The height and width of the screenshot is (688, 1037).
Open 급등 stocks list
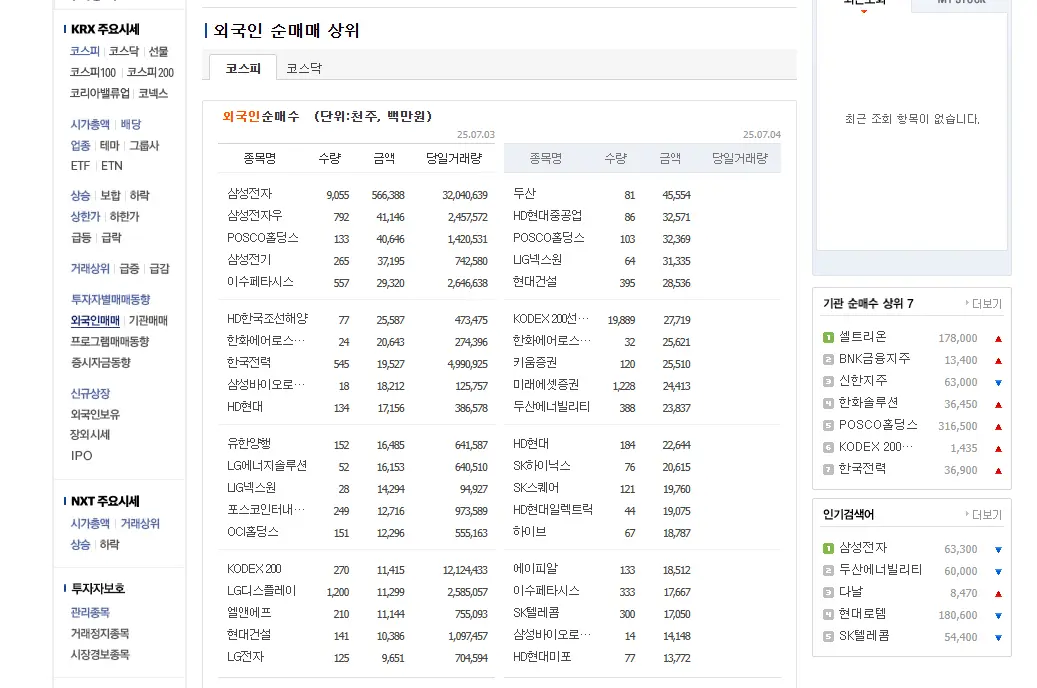[x=81, y=237]
